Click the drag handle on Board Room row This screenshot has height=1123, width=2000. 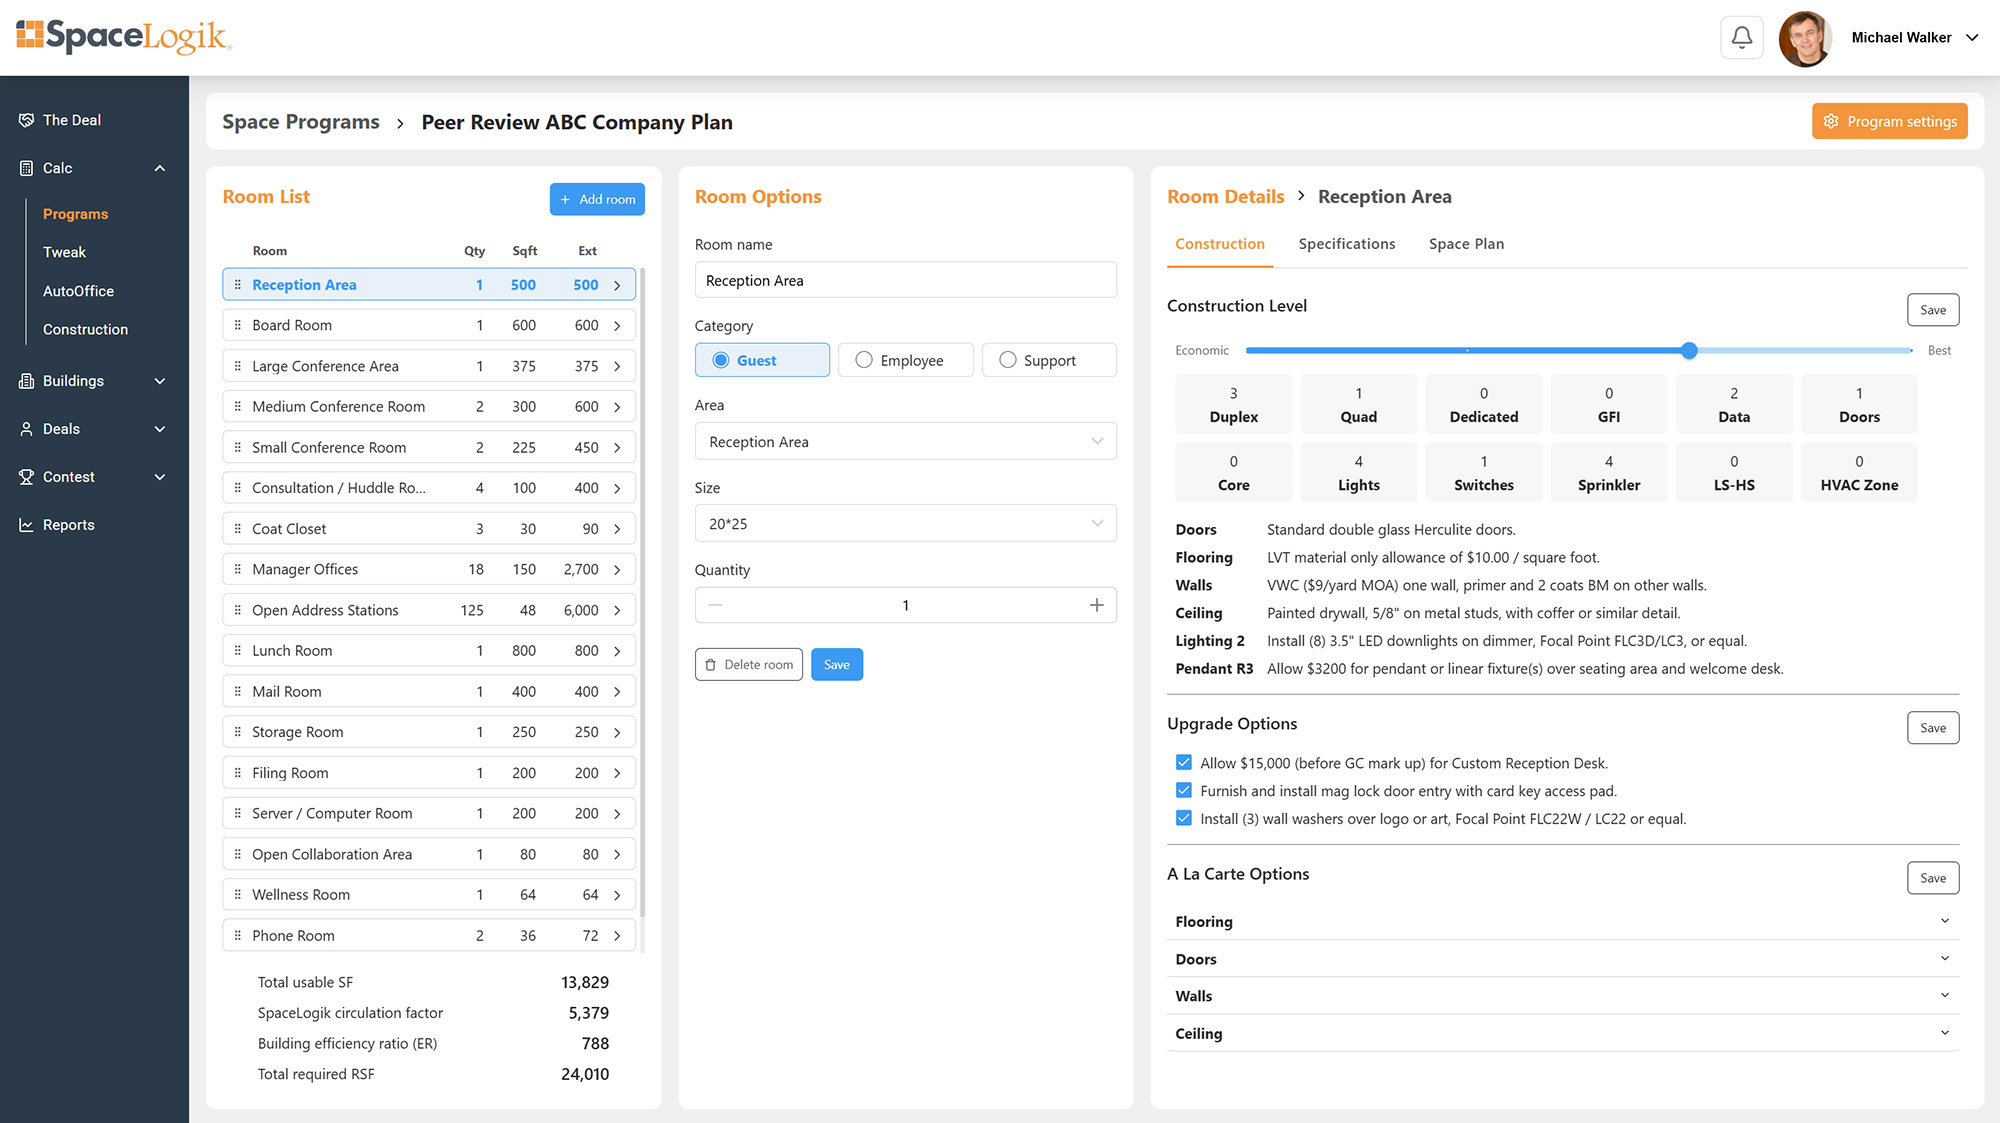click(x=237, y=325)
